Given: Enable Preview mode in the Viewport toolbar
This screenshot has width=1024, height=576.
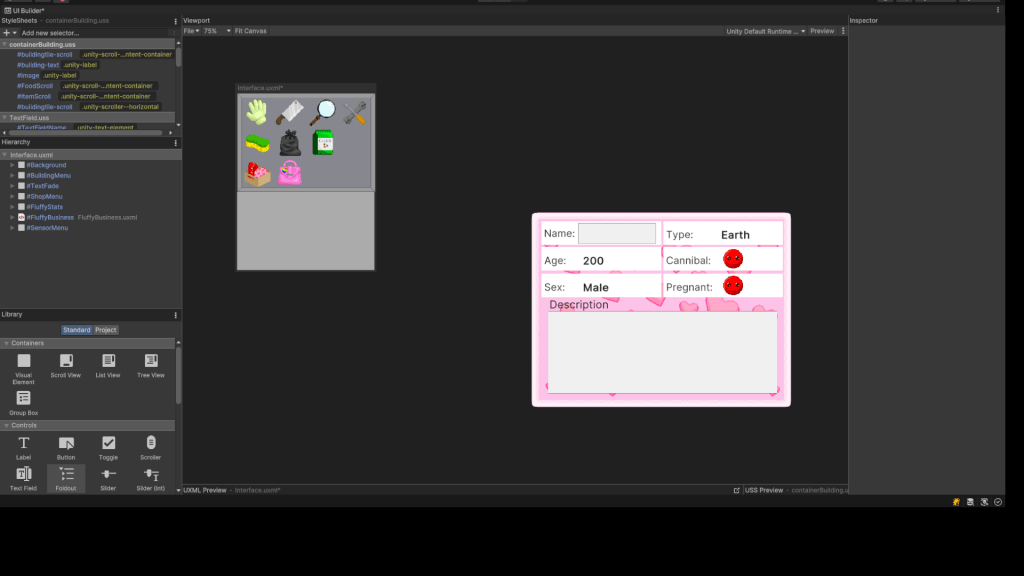Looking at the screenshot, I should (x=822, y=30).
